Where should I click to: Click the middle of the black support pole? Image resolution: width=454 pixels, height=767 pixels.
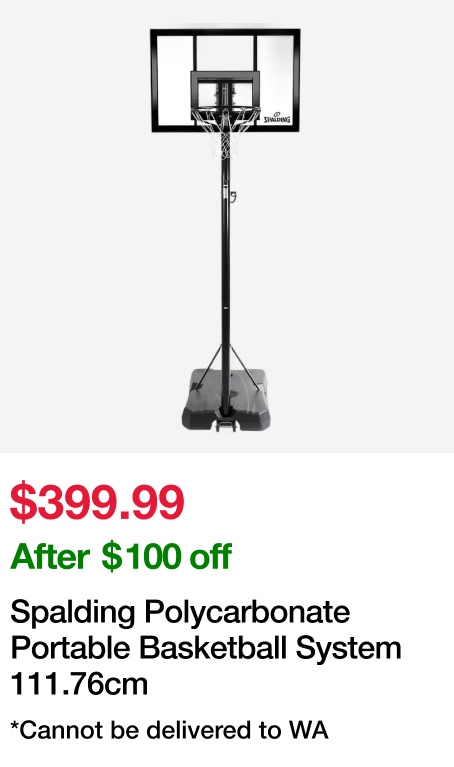click(x=225, y=274)
